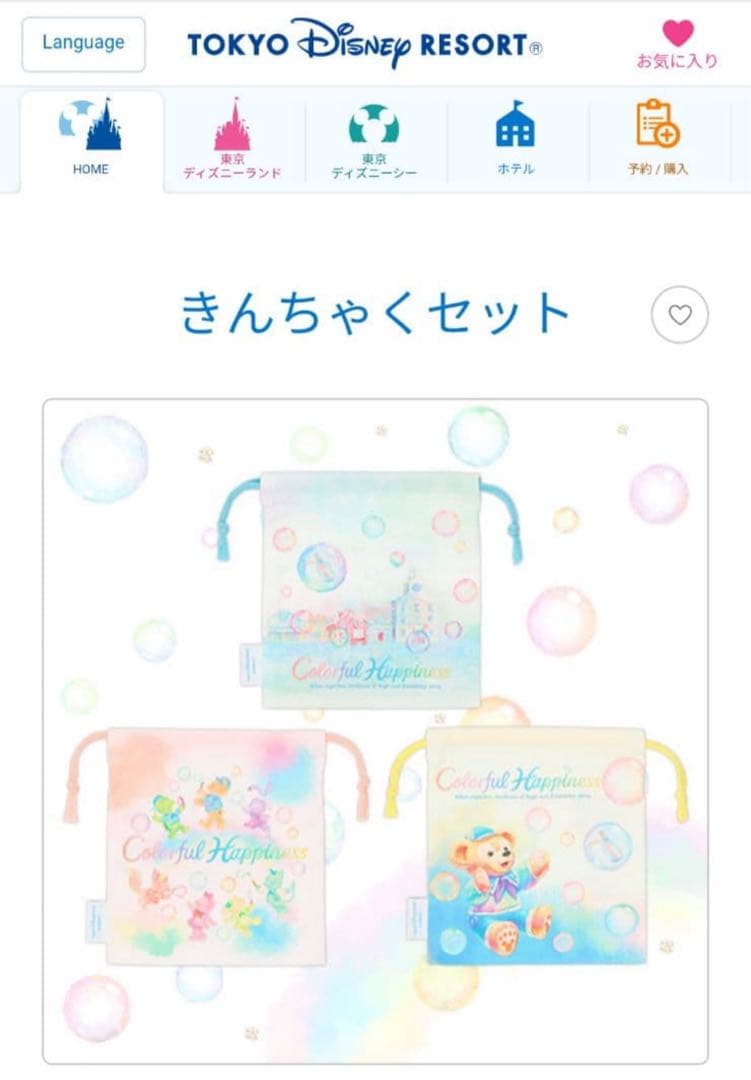The height and width of the screenshot is (1080, 751).
Task: Click the blue drawstring pouch image
Action: (370, 588)
